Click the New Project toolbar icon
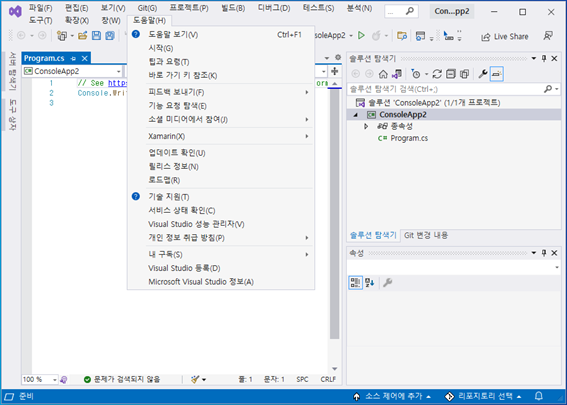This screenshot has width=567, height=405. 62,36
